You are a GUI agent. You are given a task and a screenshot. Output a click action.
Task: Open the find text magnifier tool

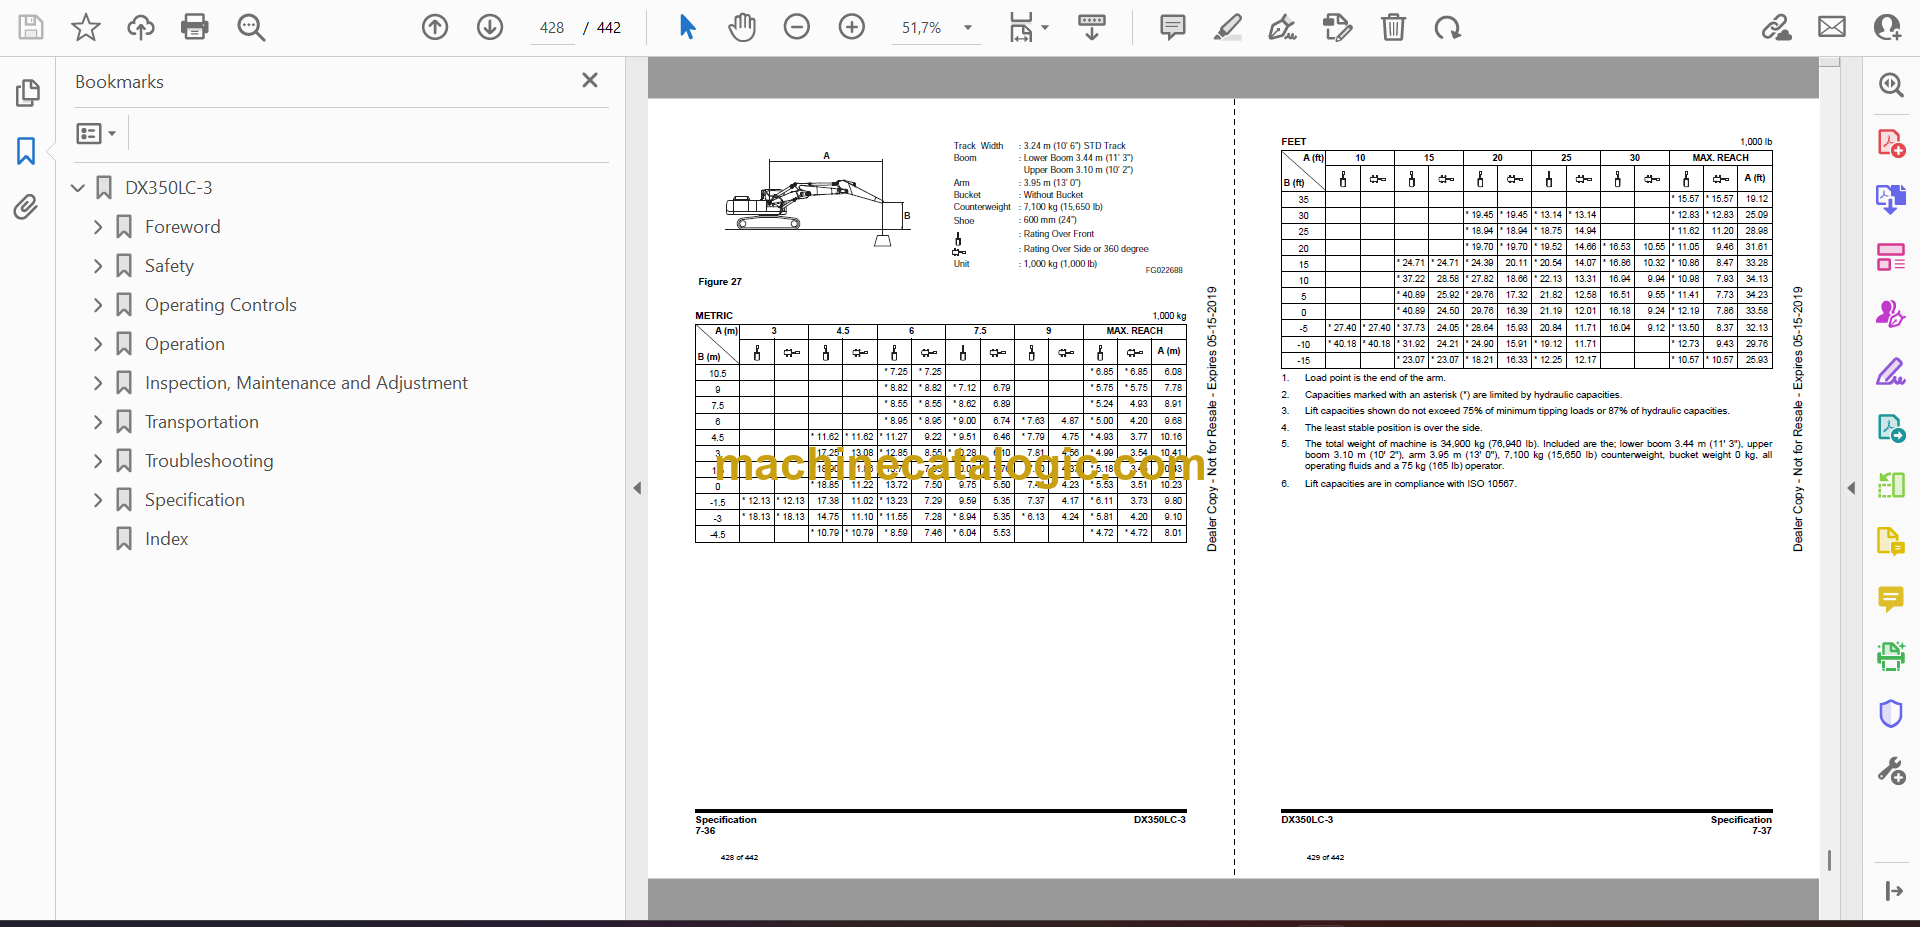coord(251,27)
